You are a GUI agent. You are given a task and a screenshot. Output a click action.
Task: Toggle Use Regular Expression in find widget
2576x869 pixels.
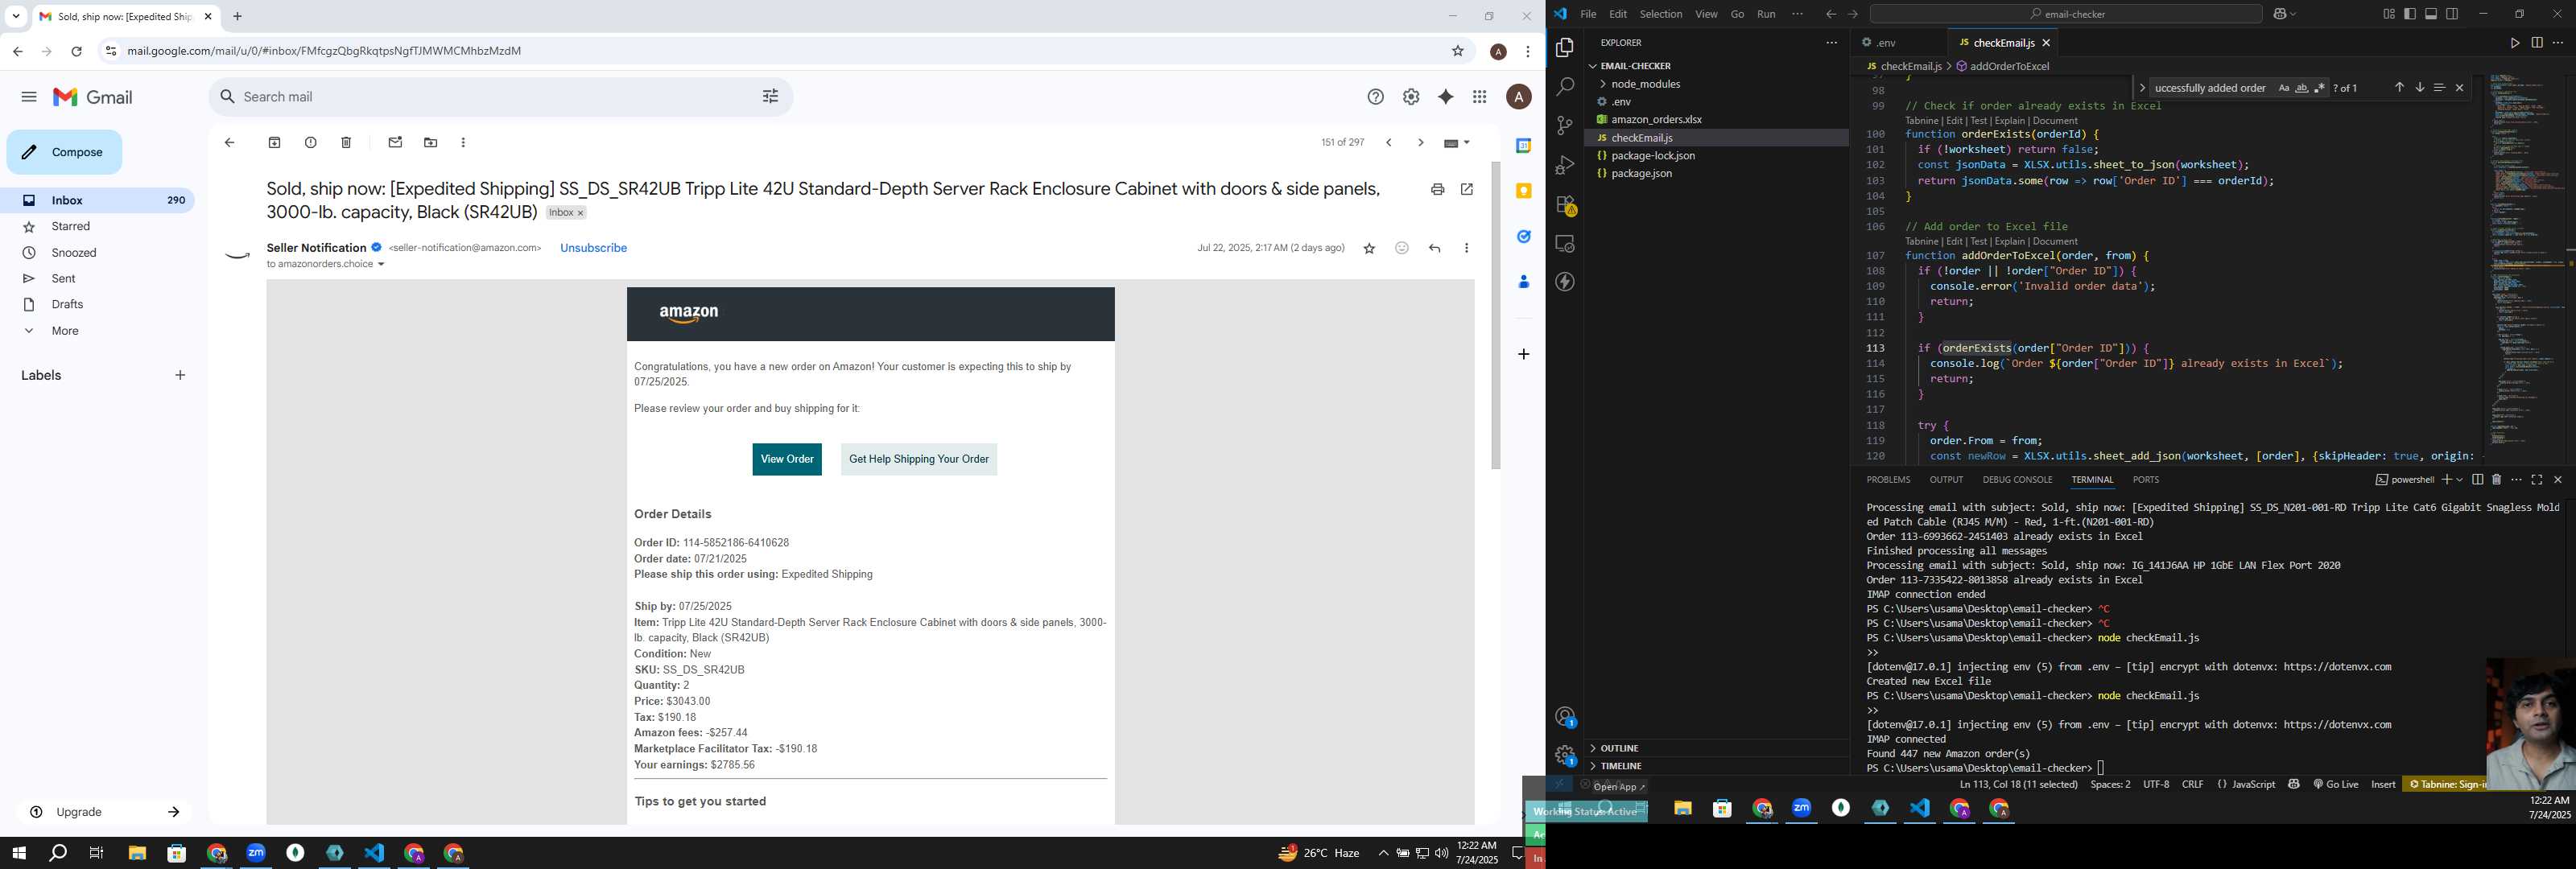coord(2320,88)
